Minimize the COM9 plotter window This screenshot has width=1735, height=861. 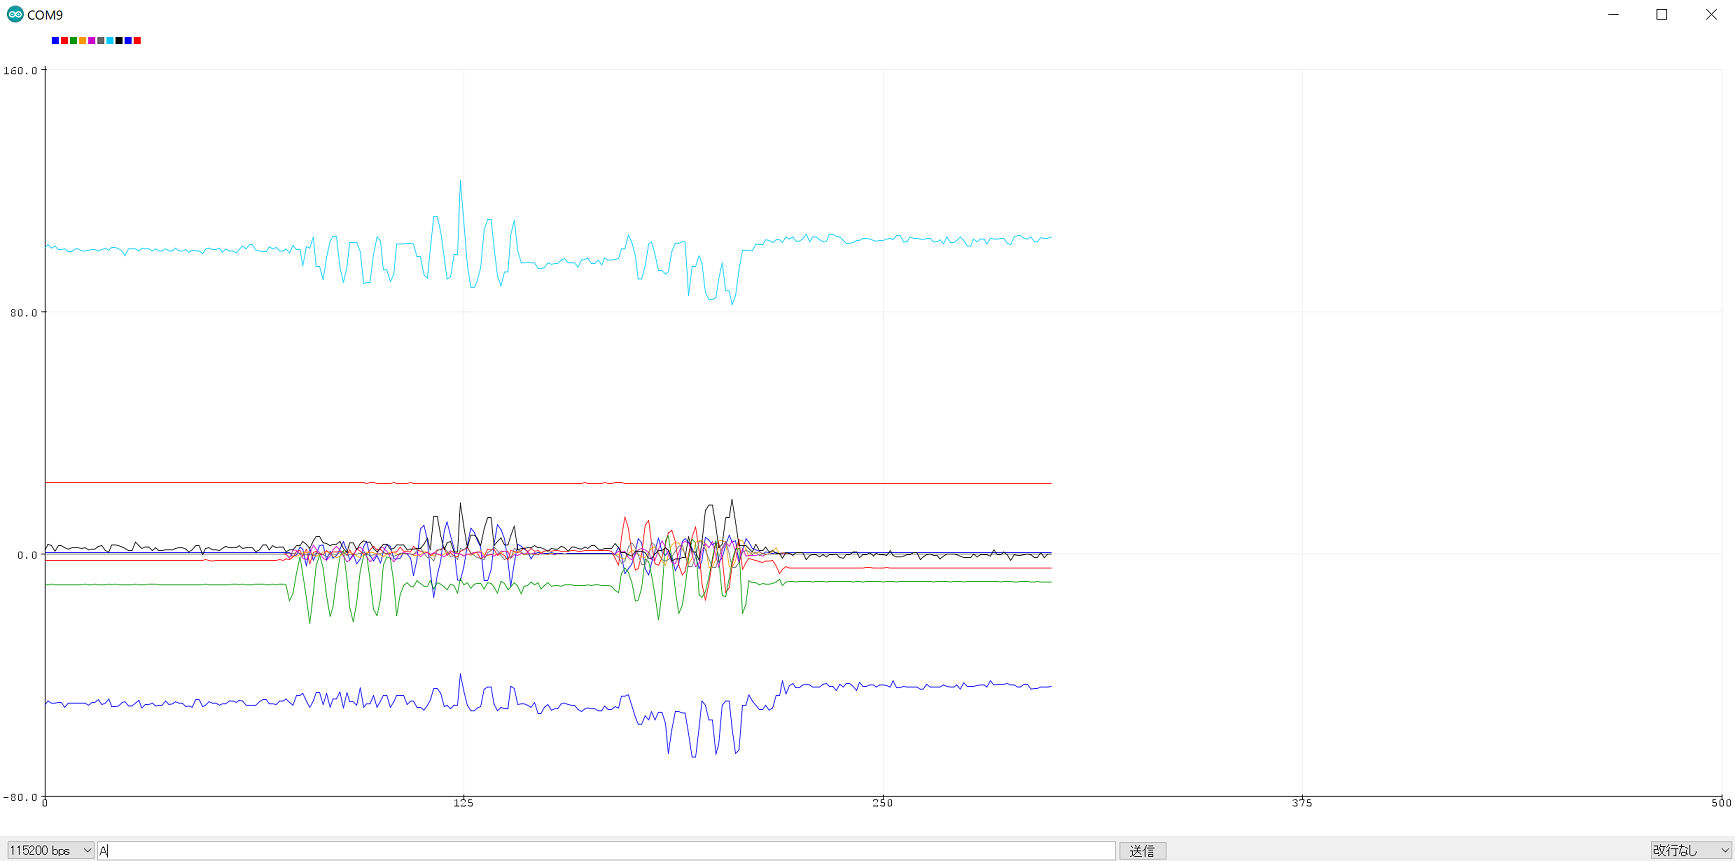tap(1613, 14)
